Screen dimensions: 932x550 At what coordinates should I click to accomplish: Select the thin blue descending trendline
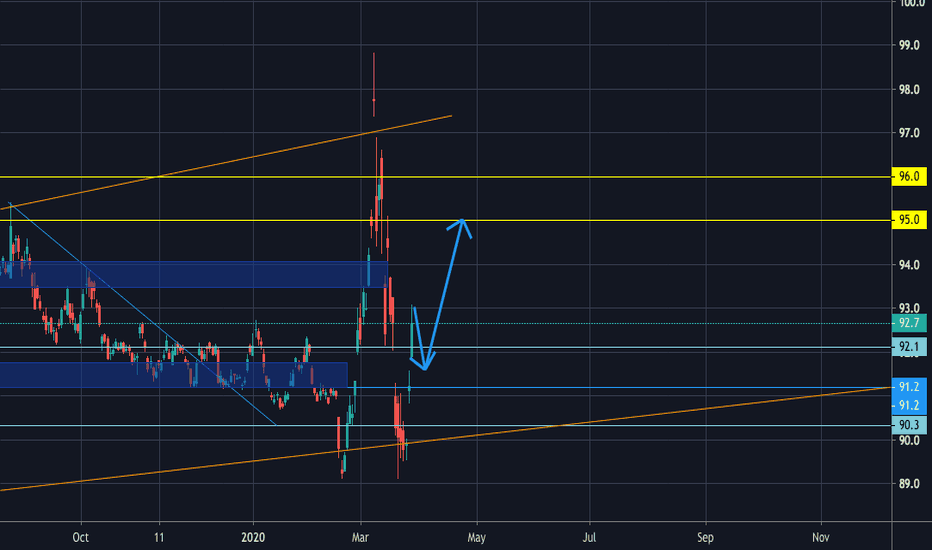(143, 315)
